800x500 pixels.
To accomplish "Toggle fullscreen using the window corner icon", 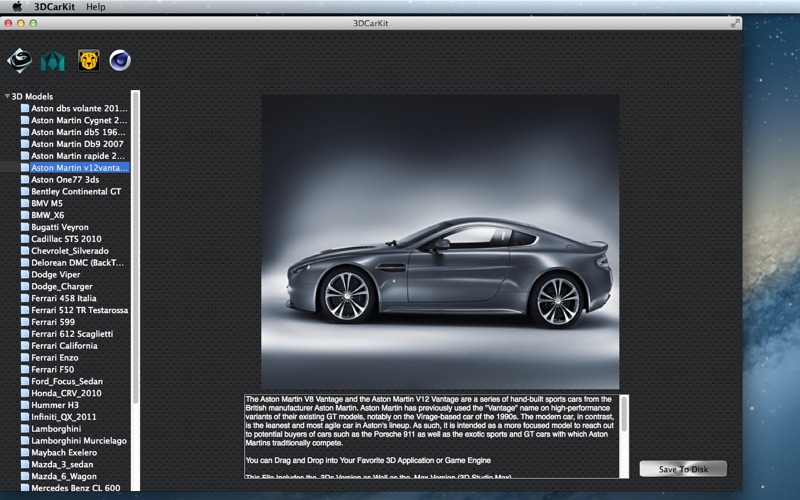I will click(x=735, y=23).
